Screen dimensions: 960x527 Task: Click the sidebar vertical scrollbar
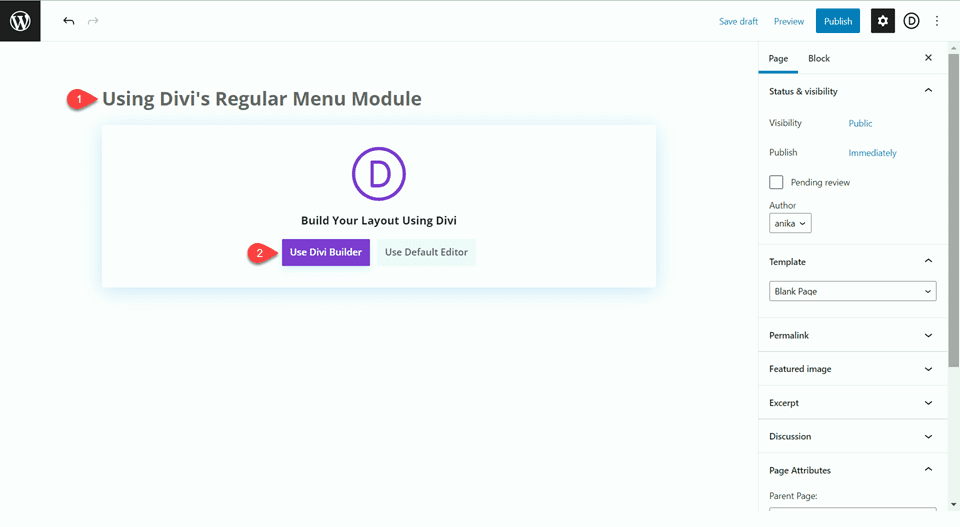(x=953, y=211)
